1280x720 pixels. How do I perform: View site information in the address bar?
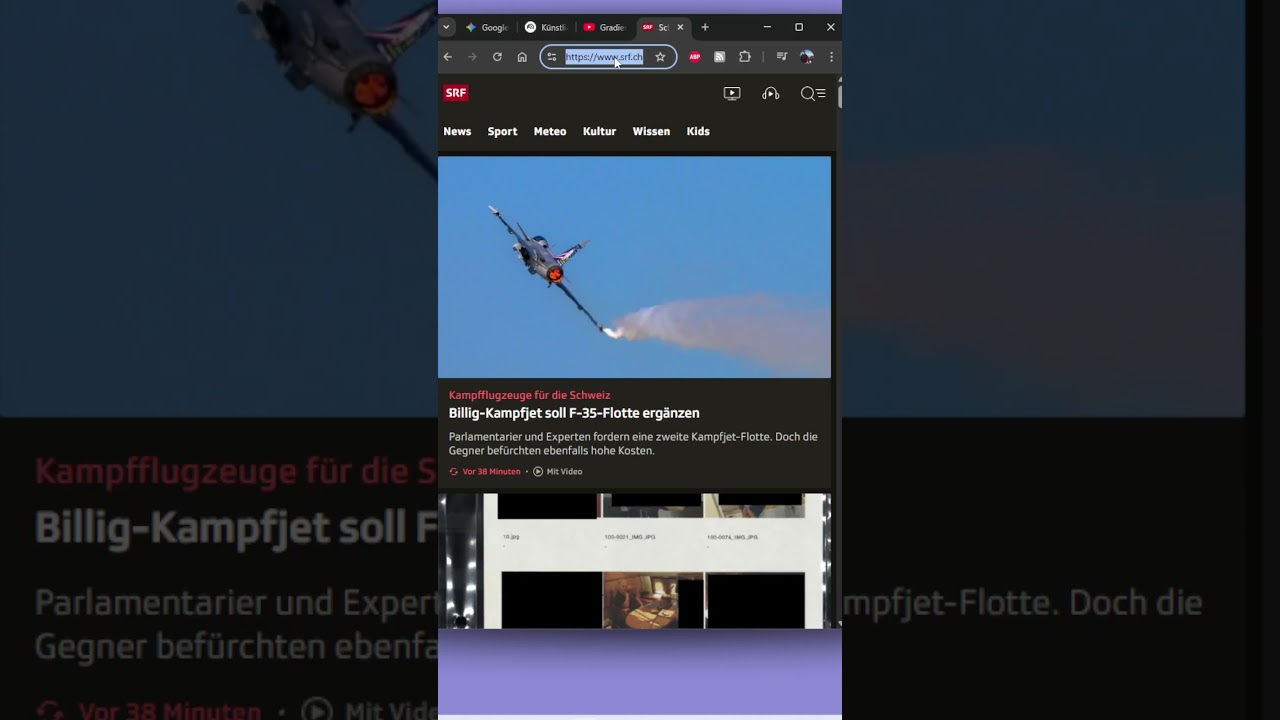[x=552, y=57]
